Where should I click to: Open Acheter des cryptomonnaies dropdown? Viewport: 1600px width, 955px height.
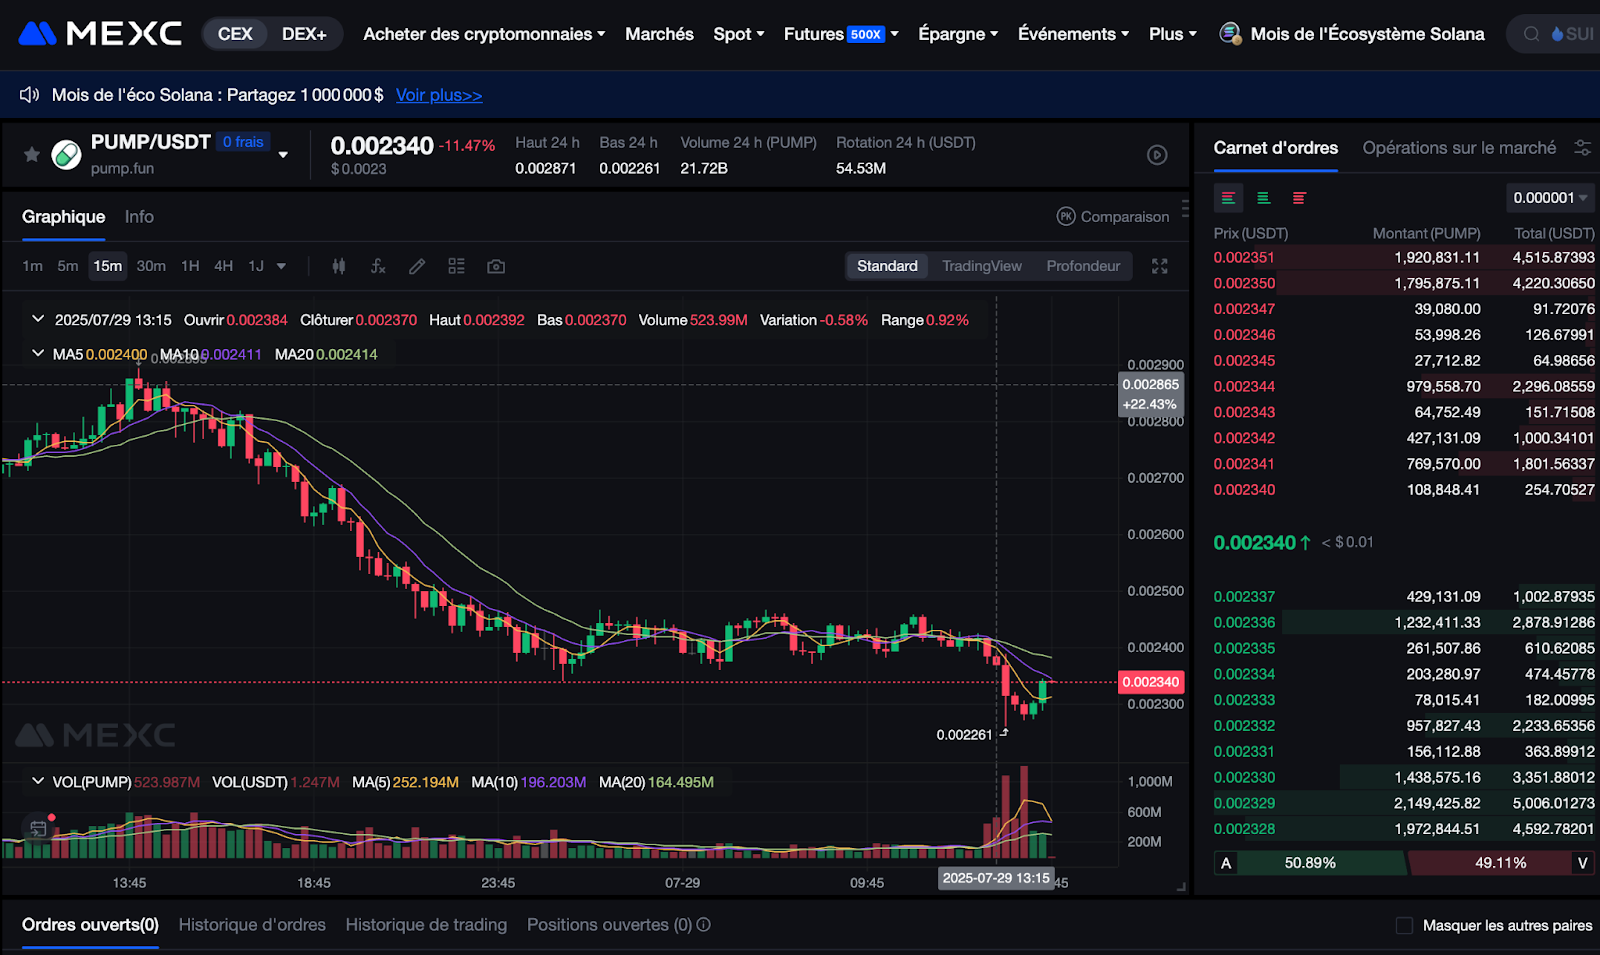pyautogui.click(x=484, y=34)
